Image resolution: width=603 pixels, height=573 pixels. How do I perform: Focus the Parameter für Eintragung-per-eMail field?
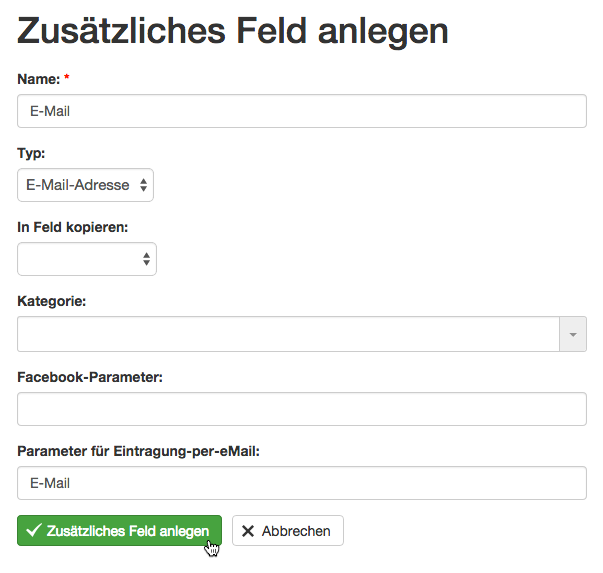pyautogui.click(x=302, y=483)
